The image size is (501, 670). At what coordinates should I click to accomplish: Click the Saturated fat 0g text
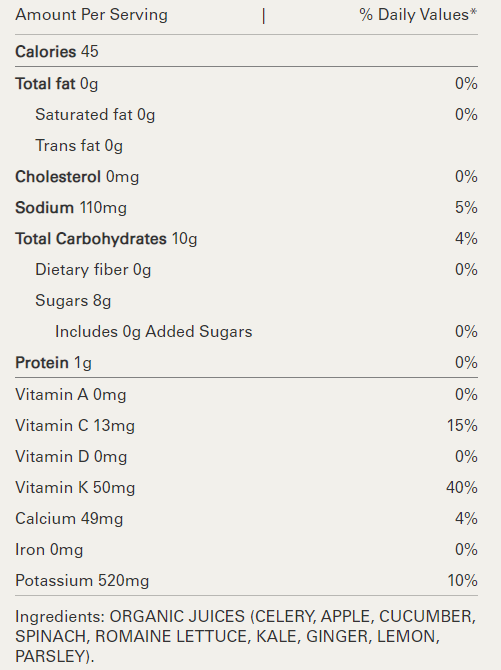coord(95,115)
